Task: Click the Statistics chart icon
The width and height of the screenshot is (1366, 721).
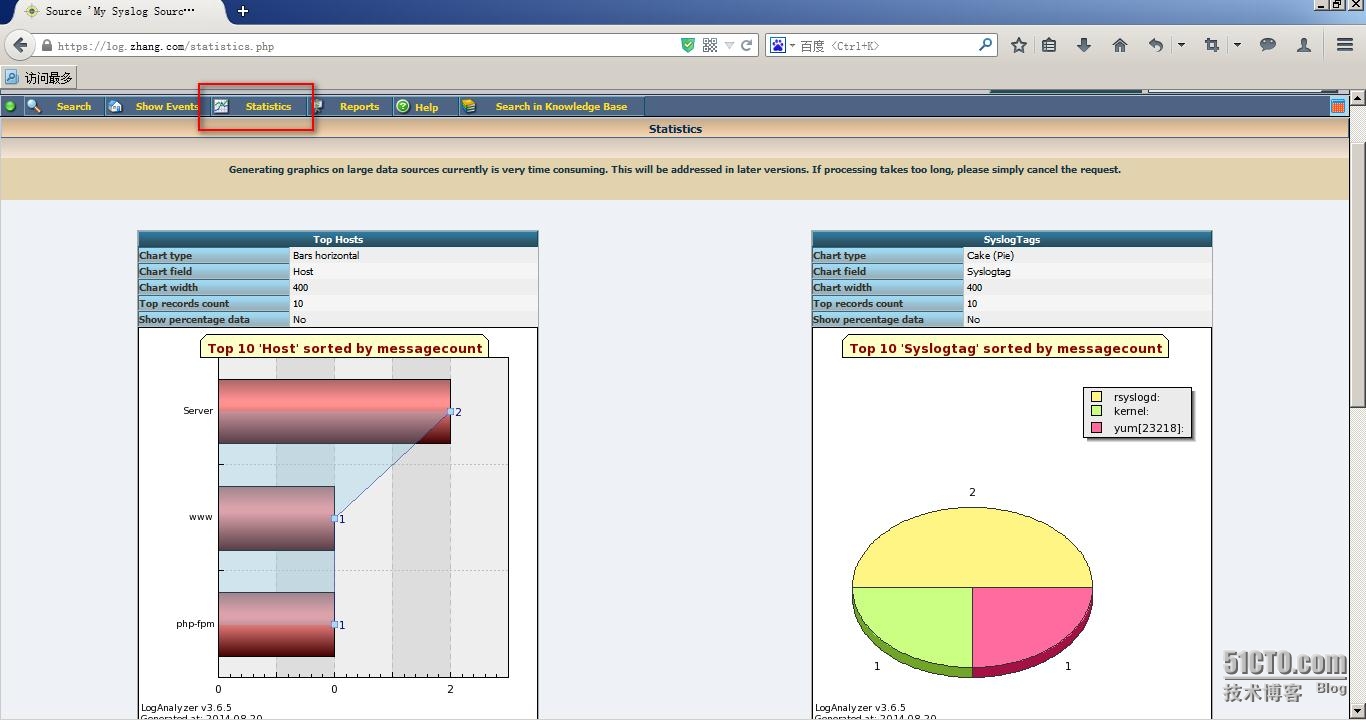Action: 221,106
